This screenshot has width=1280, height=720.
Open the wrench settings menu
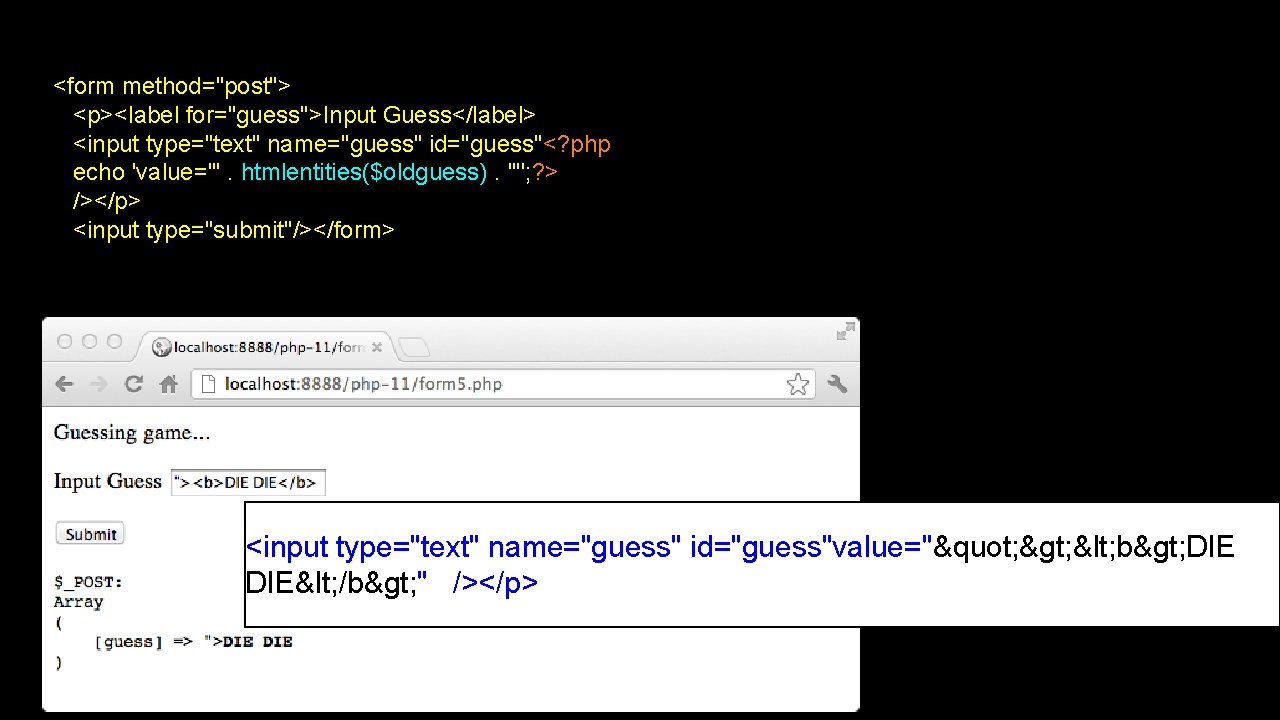pos(837,384)
